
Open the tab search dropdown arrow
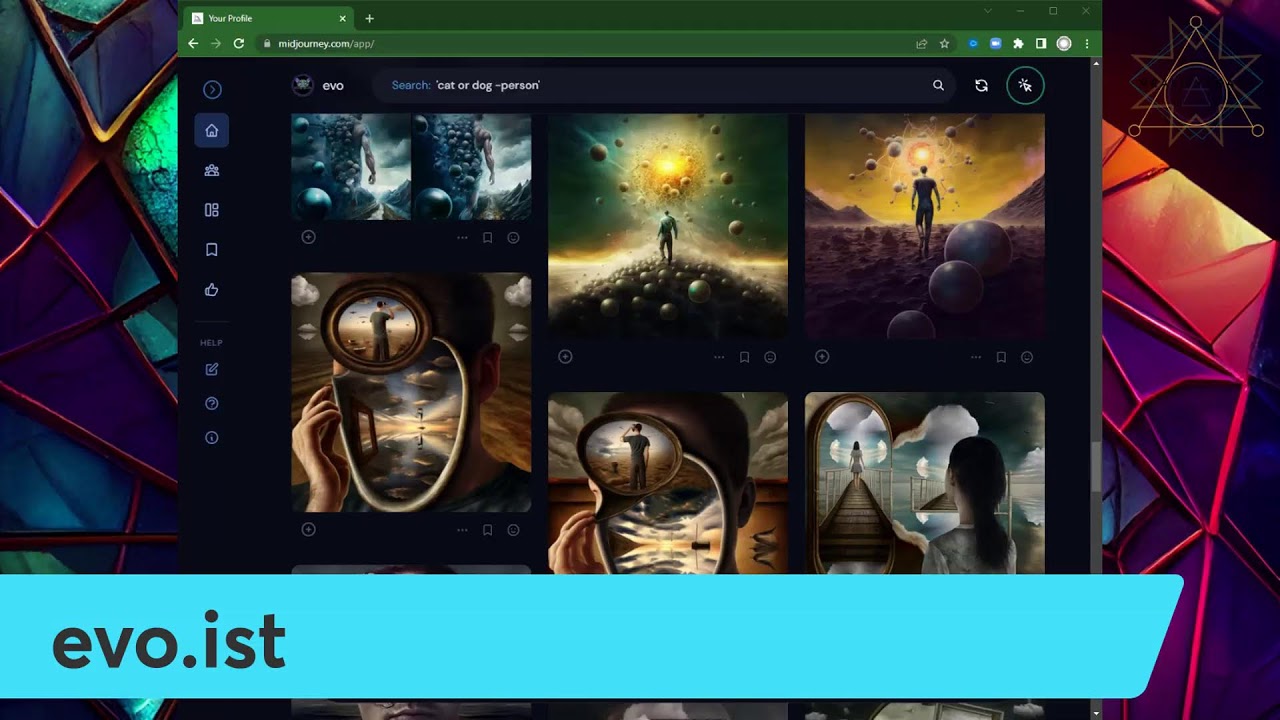coord(988,11)
